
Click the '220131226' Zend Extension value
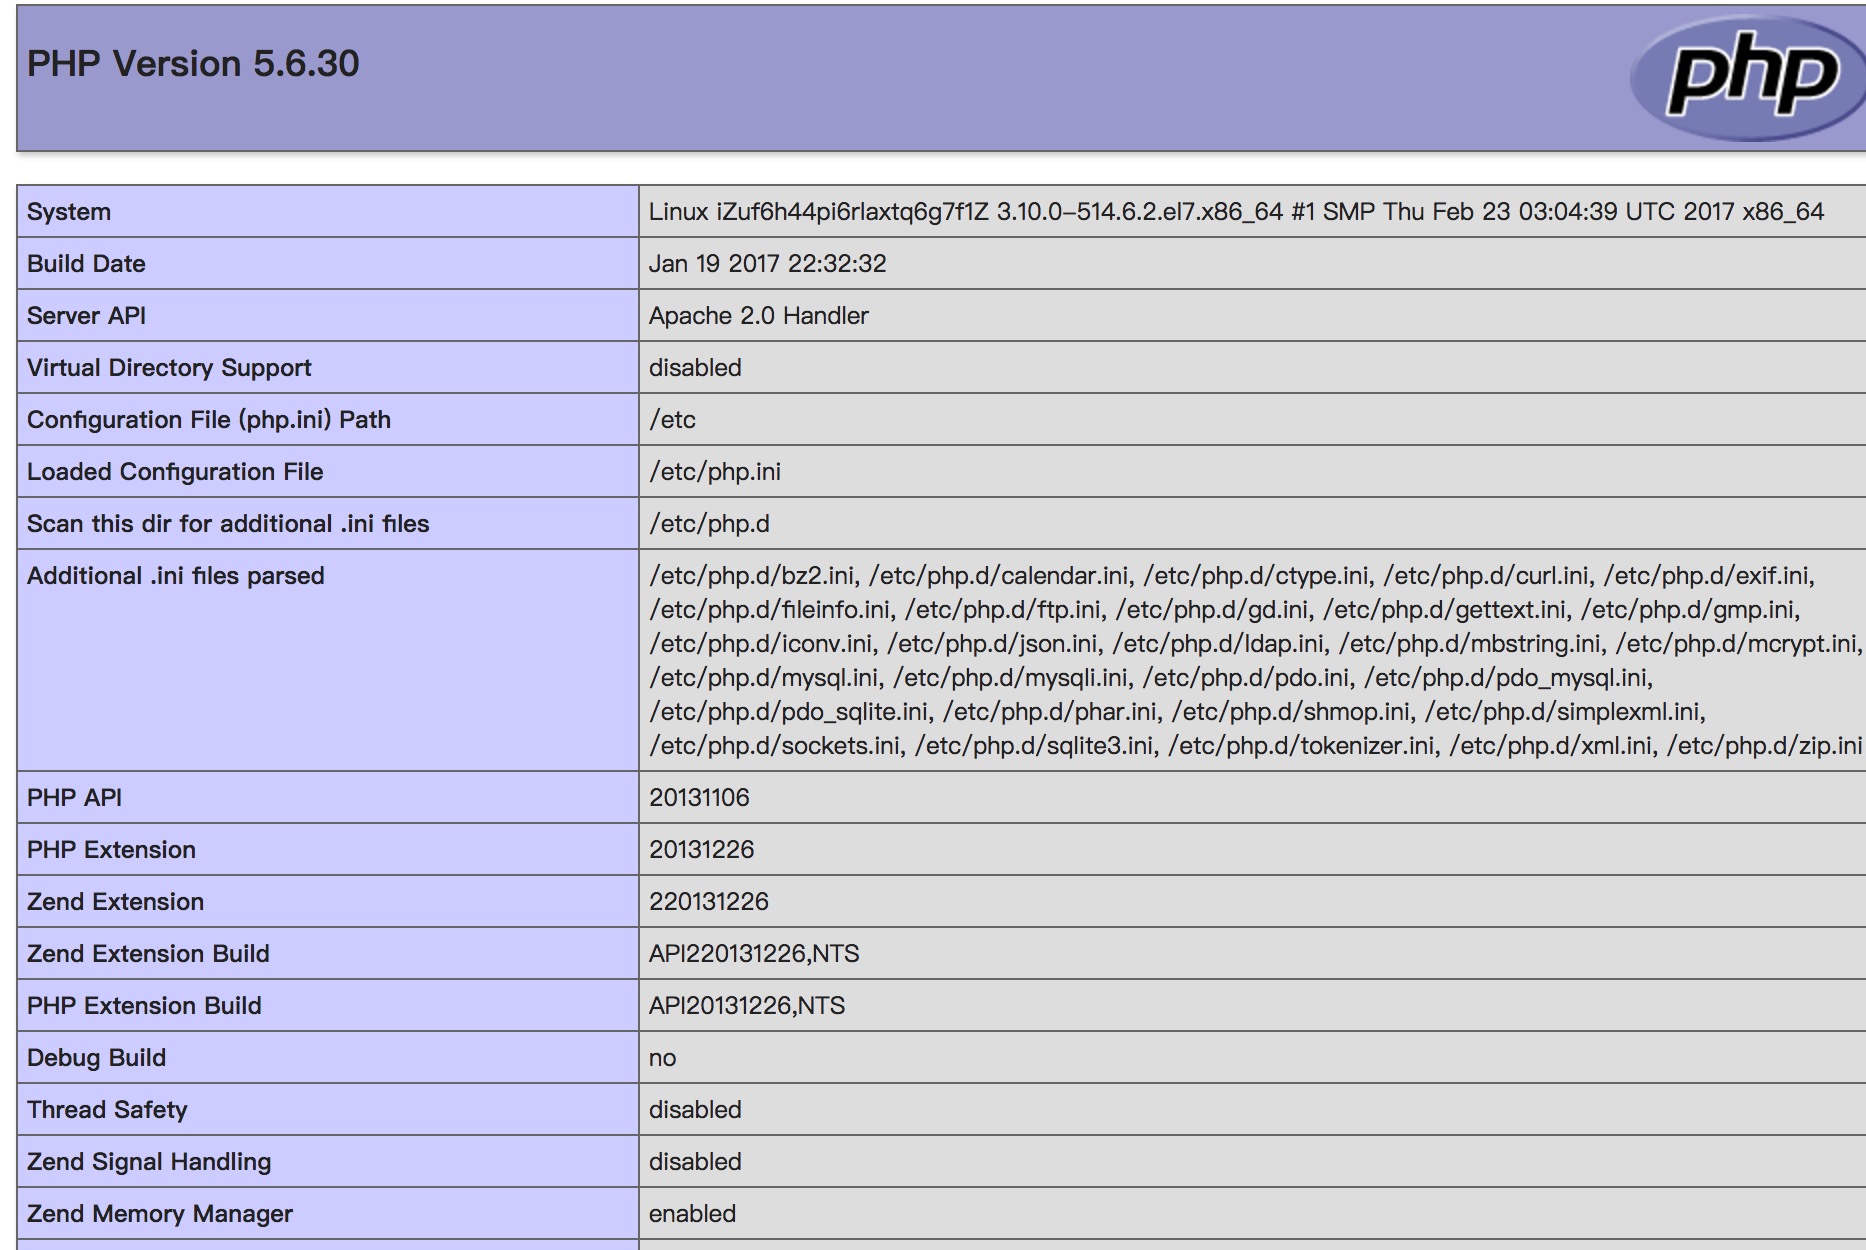708,902
